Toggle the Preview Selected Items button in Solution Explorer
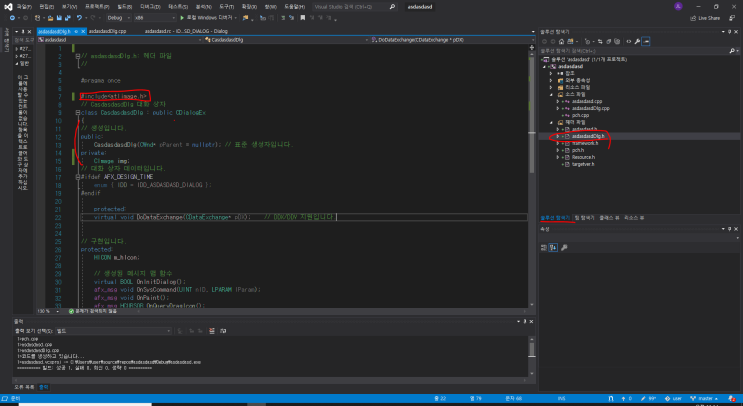The image size is (743, 406). pyautogui.click(x=646, y=41)
